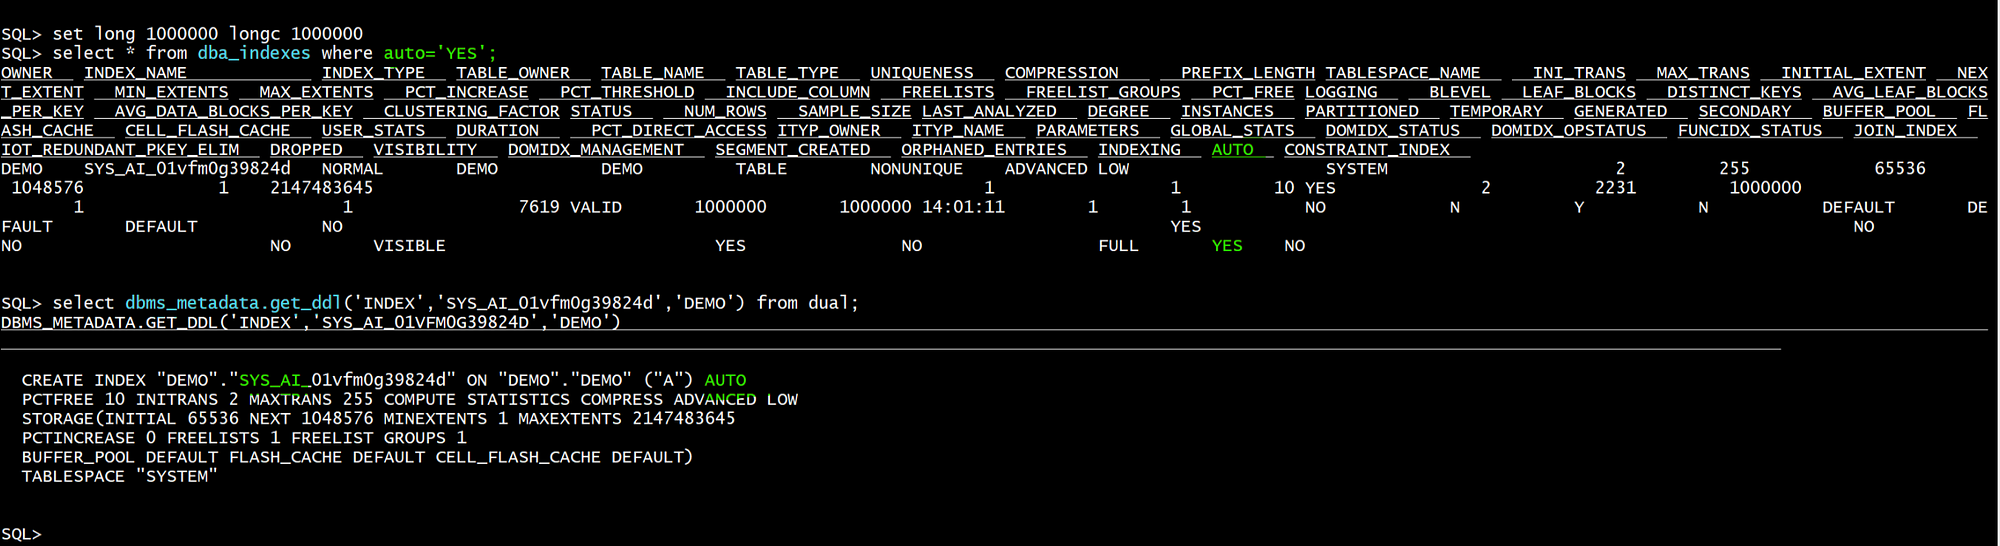This screenshot has width=2000, height=546.
Task: Click the 'TABLESPACE "SYSTEM"' DDL line
Action: (x=120, y=476)
